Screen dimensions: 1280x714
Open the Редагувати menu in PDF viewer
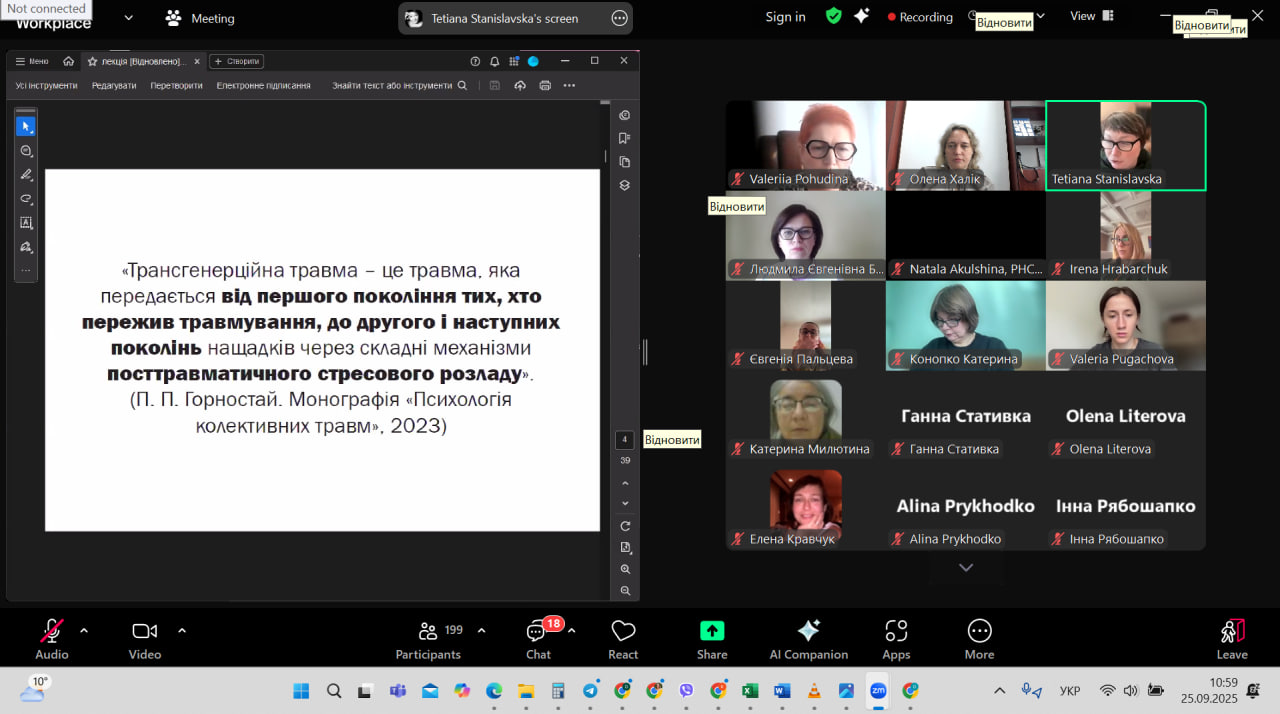tap(114, 86)
